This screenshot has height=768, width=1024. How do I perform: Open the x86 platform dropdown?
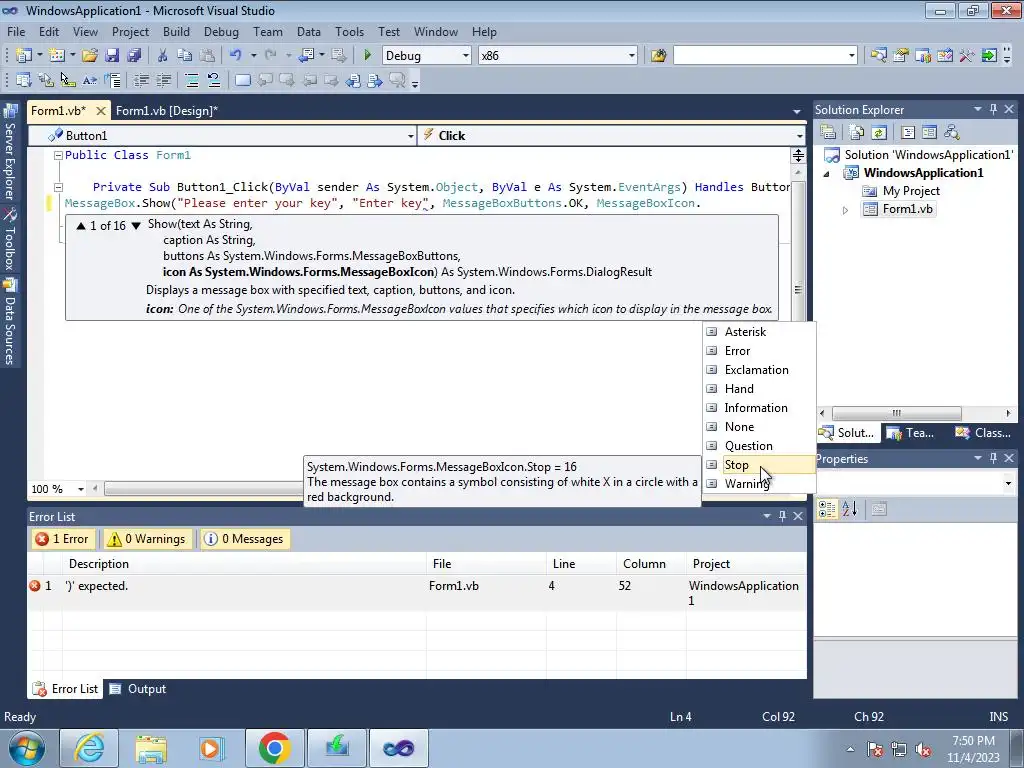coord(632,56)
